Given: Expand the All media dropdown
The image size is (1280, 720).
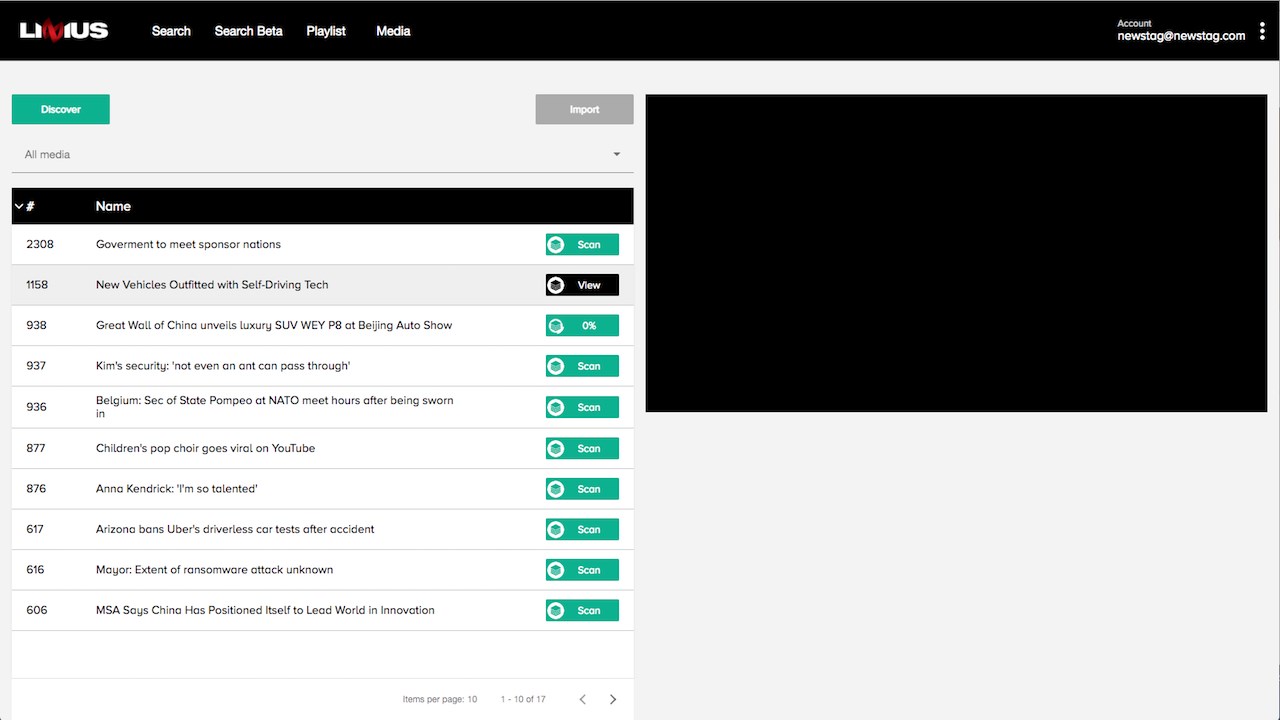Looking at the screenshot, I should coord(322,154).
